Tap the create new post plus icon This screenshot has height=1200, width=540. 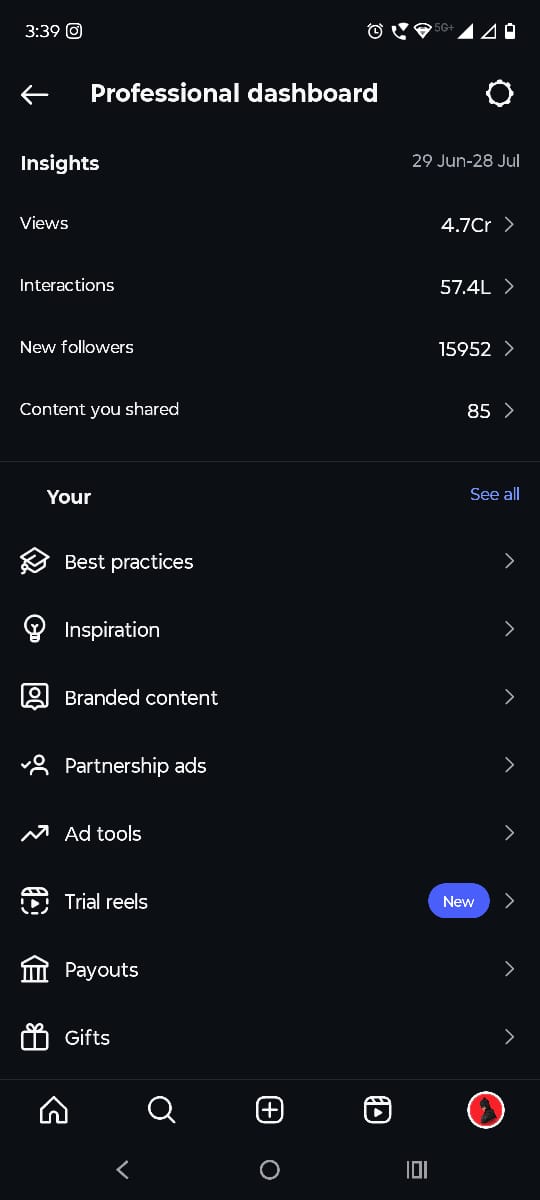click(270, 1110)
